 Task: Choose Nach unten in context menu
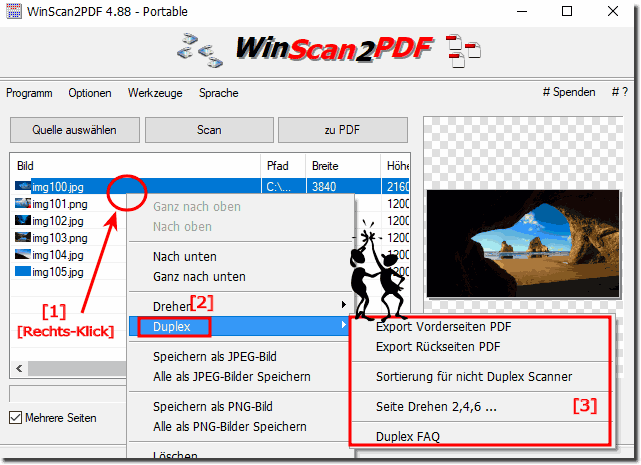pos(241,256)
